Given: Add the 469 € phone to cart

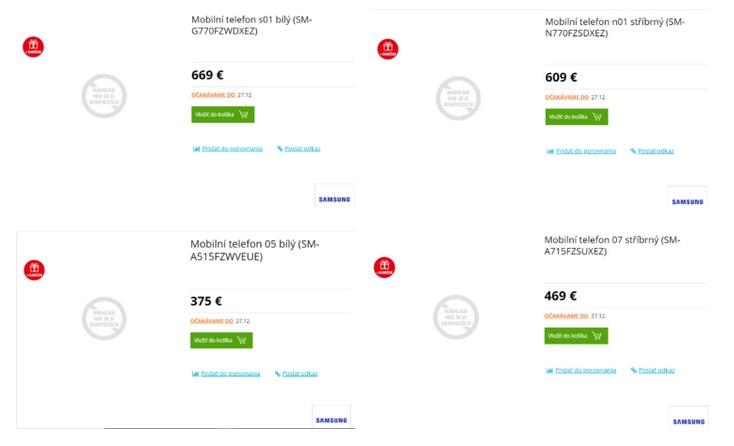Looking at the screenshot, I should (x=576, y=336).
